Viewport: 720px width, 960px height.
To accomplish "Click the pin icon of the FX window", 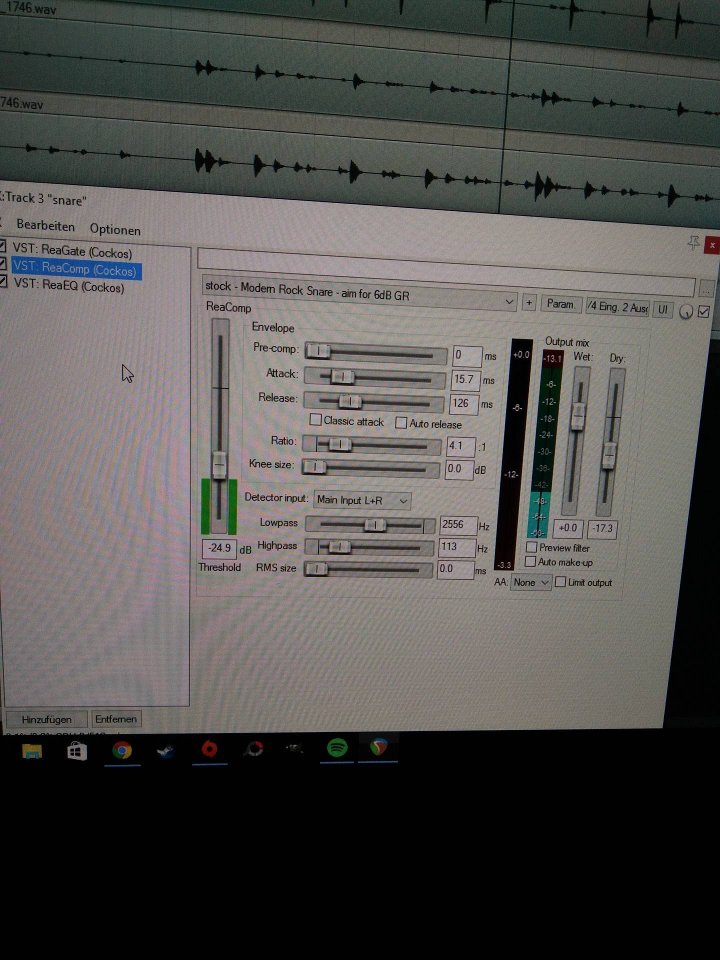I will coord(692,243).
